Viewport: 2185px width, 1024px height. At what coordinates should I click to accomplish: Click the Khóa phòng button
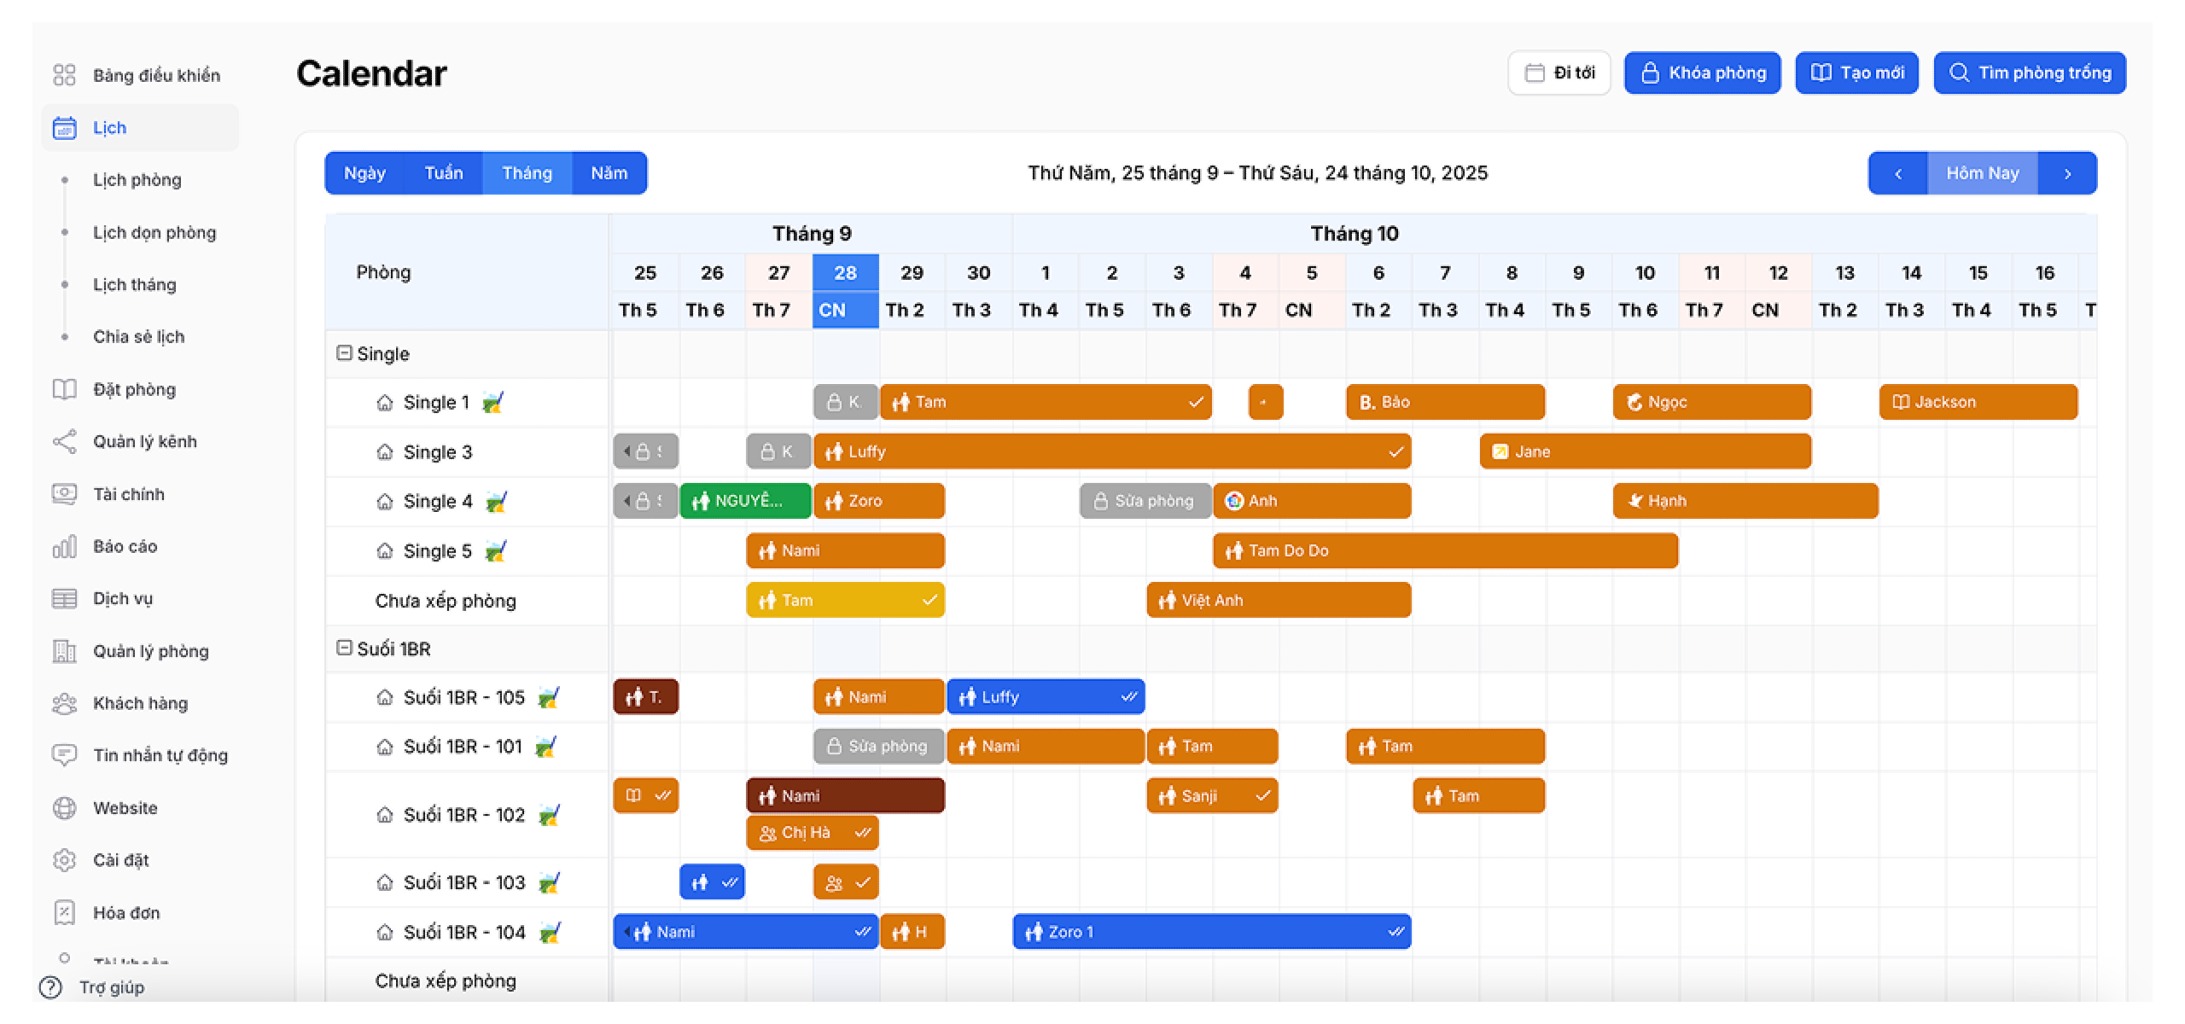1701,73
